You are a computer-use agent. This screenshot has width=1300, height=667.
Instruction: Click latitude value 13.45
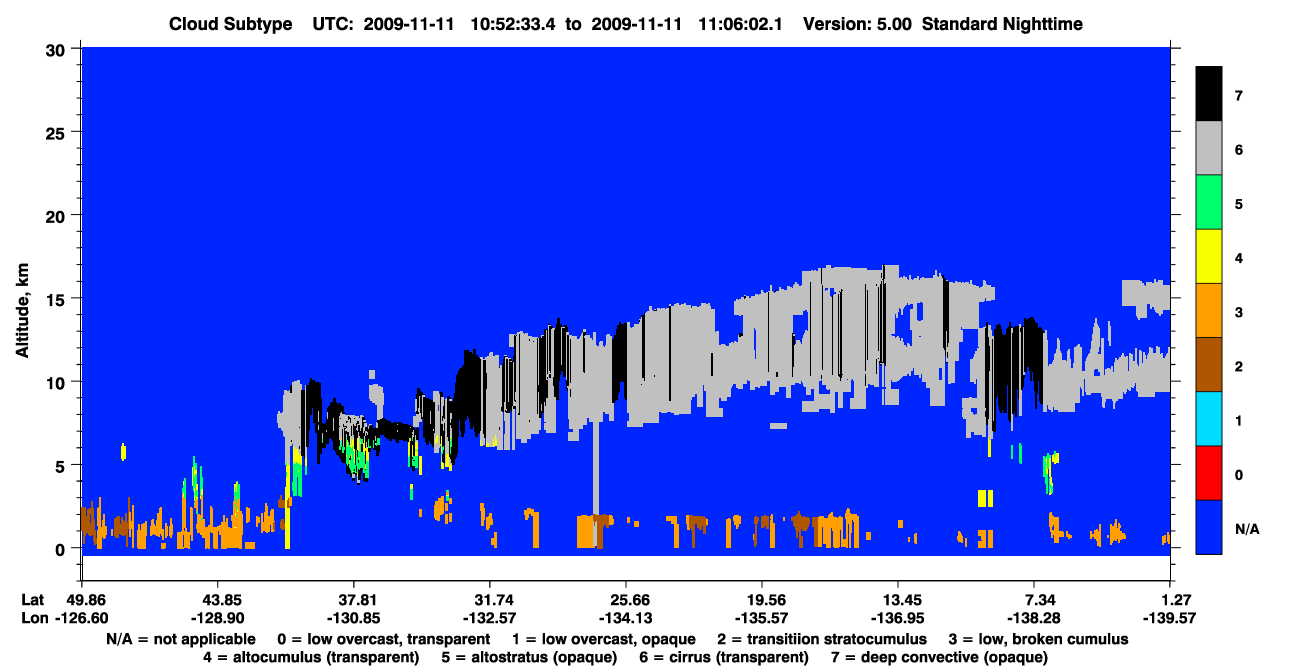pyautogui.click(x=897, y=600)
